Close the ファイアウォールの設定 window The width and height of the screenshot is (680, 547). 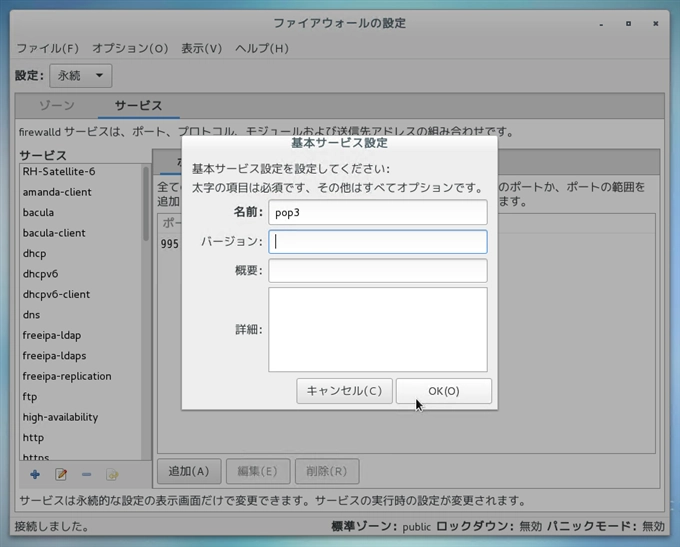[656, 23]
